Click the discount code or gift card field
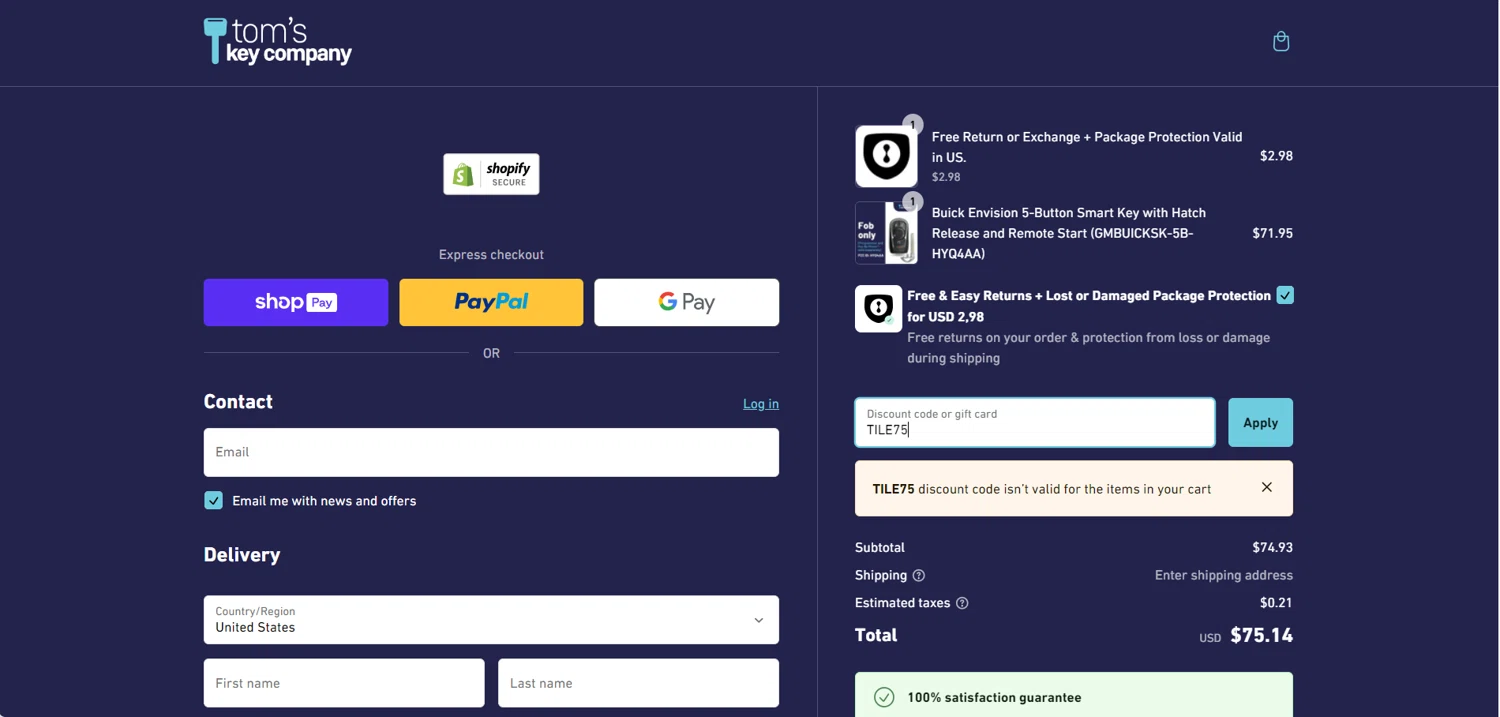The height and width of the screenshot is (717, 1500). (1035, 423)
